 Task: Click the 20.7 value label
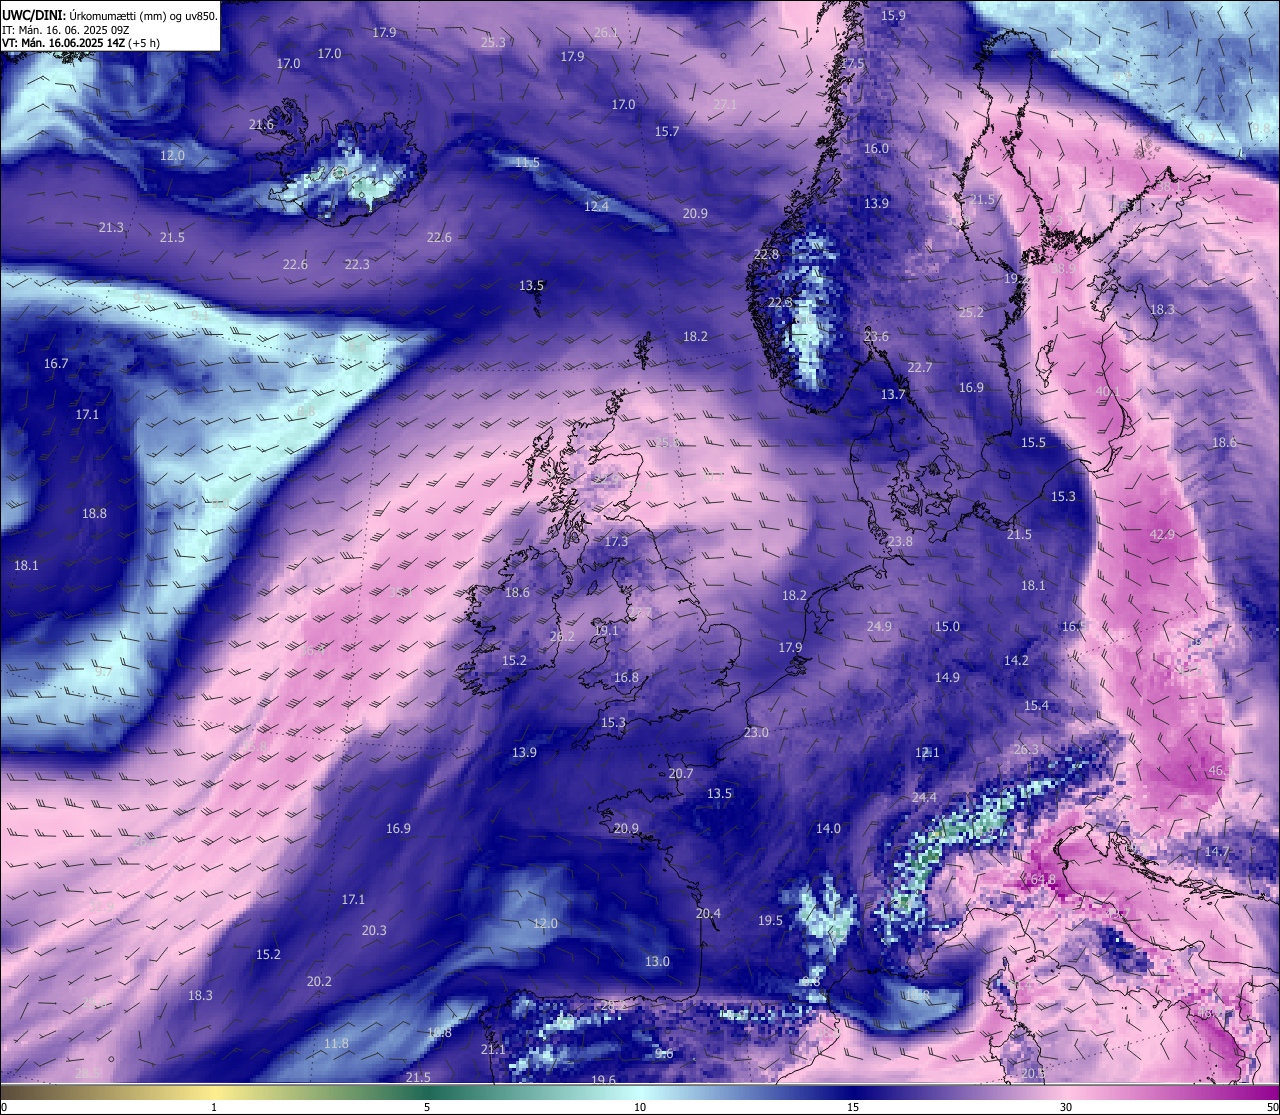[x=681, y=774]
